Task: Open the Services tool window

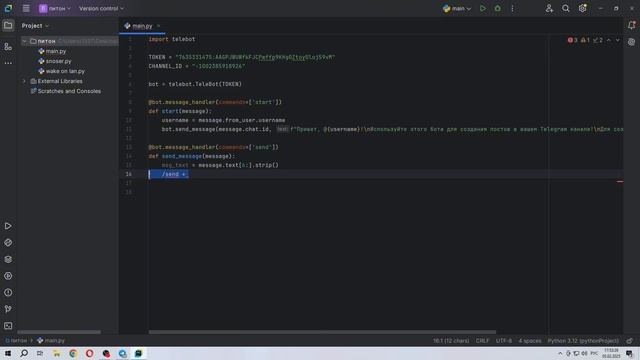Action: [8, 276]
